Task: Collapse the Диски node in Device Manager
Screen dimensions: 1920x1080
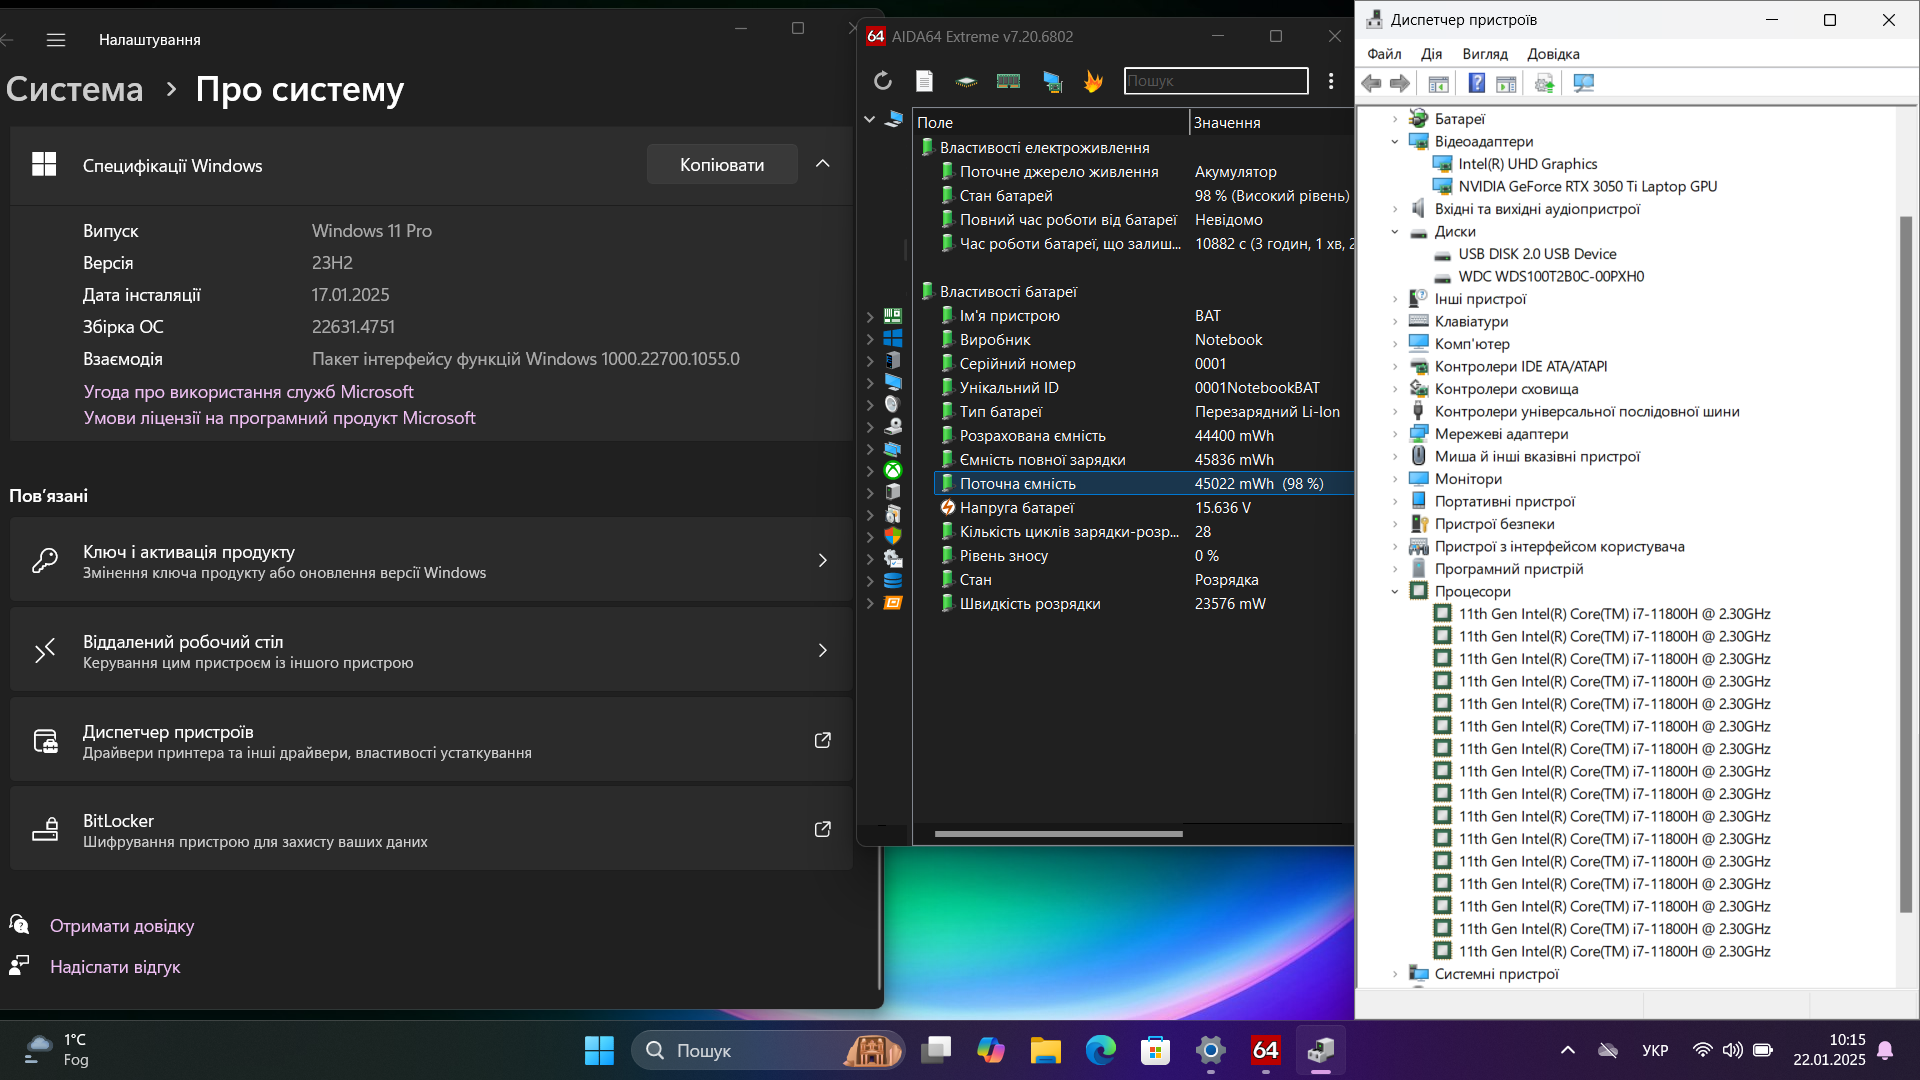Action: [1395, 232]
